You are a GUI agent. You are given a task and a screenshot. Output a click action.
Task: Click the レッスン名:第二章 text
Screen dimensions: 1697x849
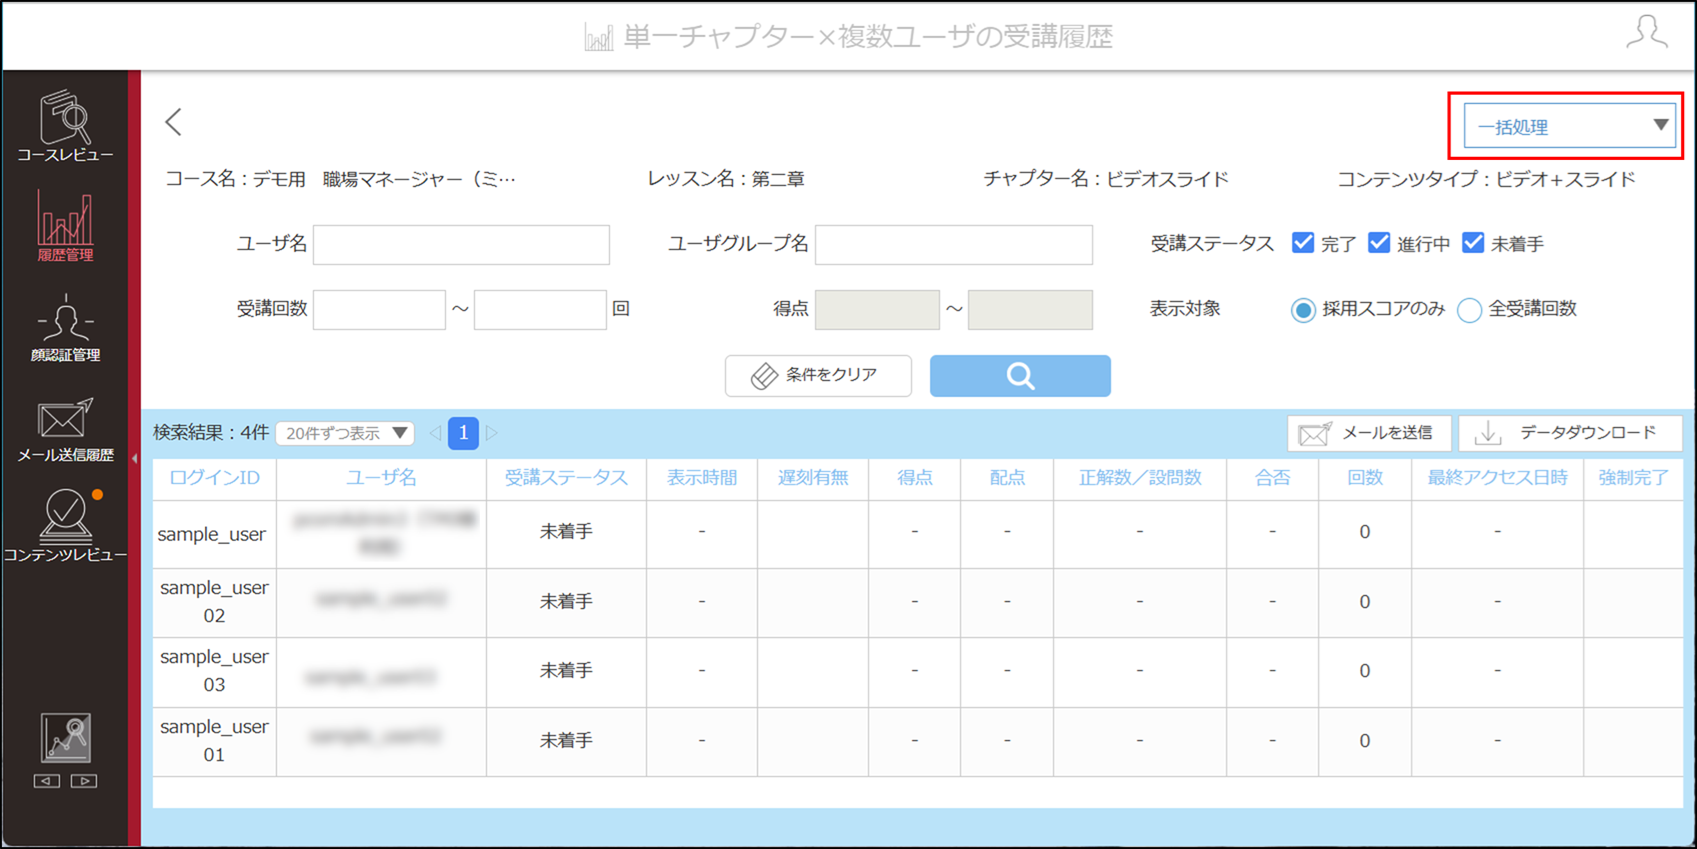click(726, 180)
